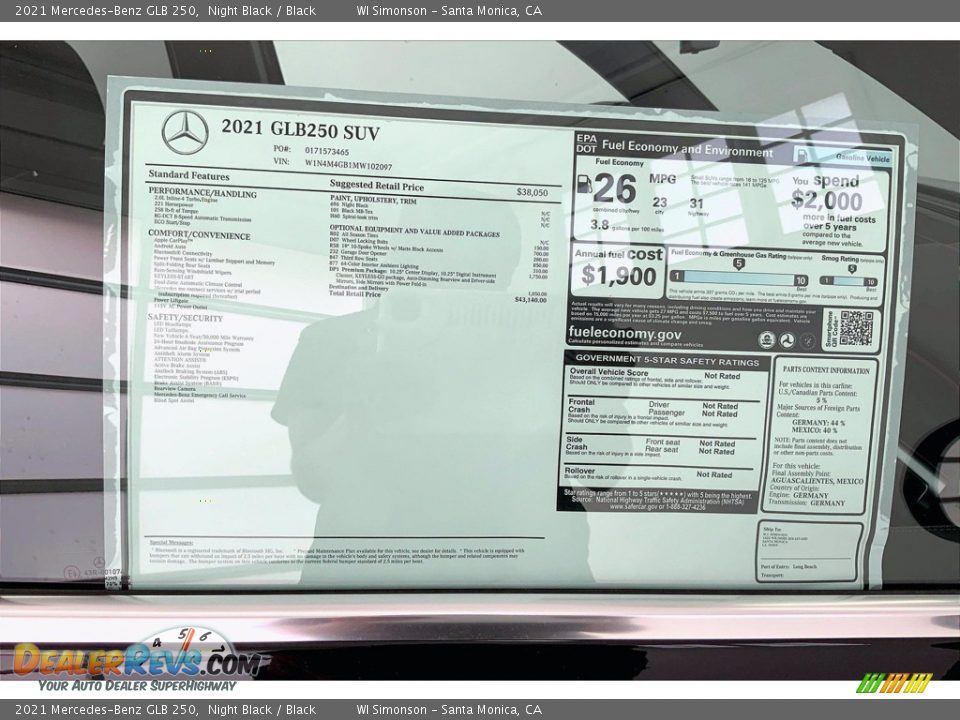Click the 'Ship To' address box
Viewport: 960px width, 720px height.
(810, 552)
